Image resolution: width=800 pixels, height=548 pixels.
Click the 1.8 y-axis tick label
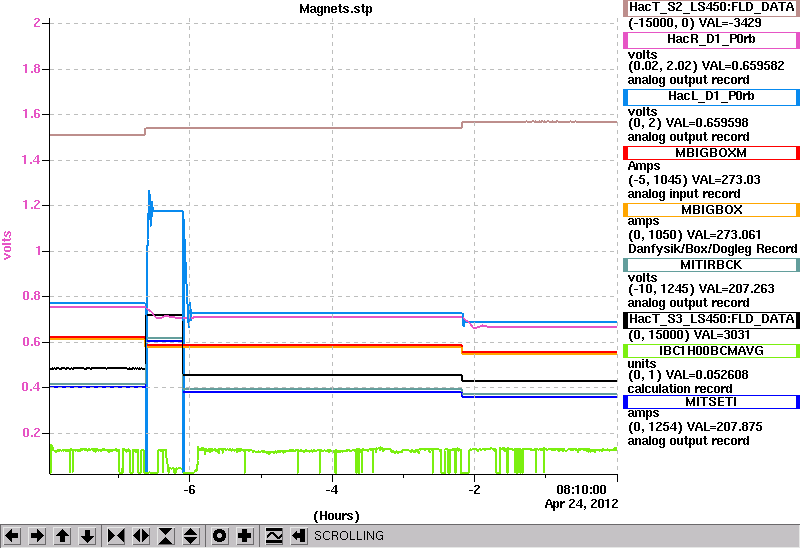click(31, 69)
